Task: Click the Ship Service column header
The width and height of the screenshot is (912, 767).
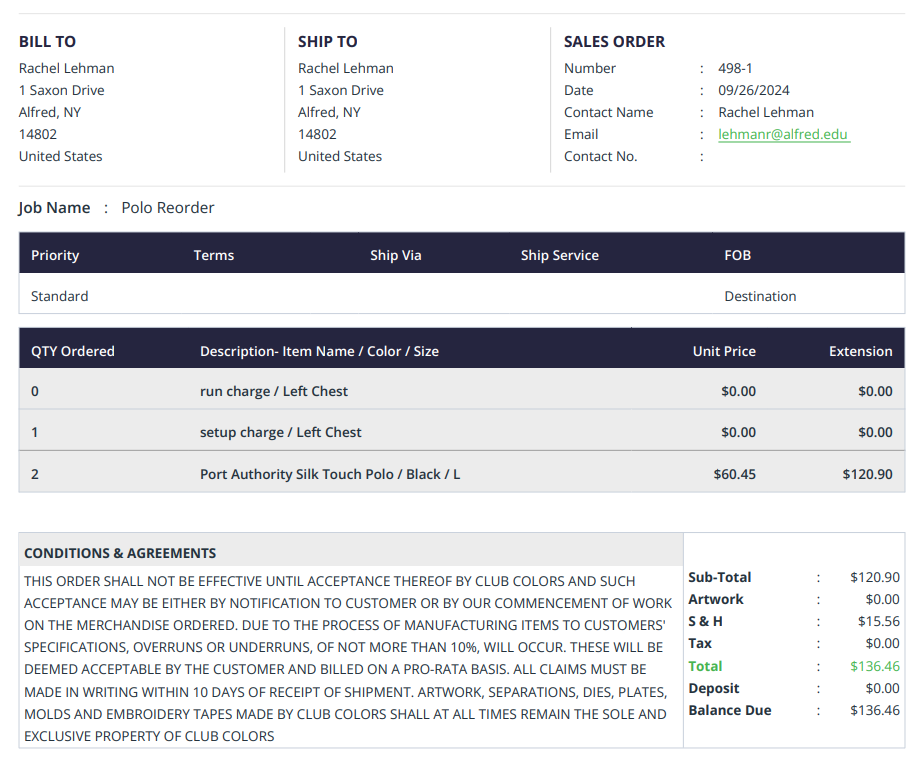Action: pyautogui.click(x=559, y=255)
